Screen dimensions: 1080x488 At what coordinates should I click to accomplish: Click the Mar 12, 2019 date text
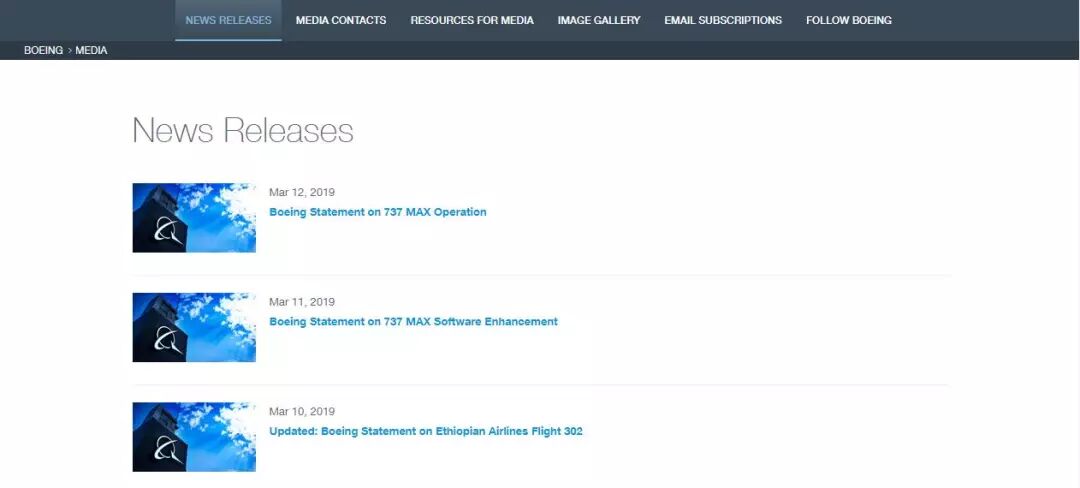302,192
